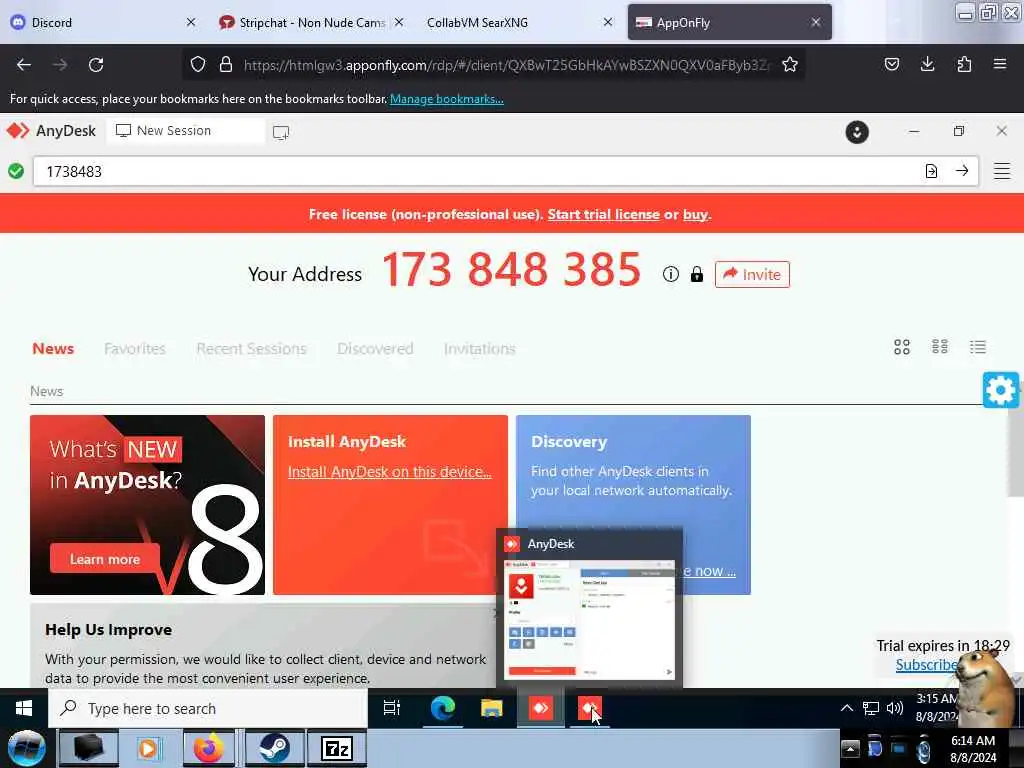Image resolution: width=1024 pixels, height=768 pixels.
Task: Click the AnyDesk update download circle icon
Action: point(857,132)
